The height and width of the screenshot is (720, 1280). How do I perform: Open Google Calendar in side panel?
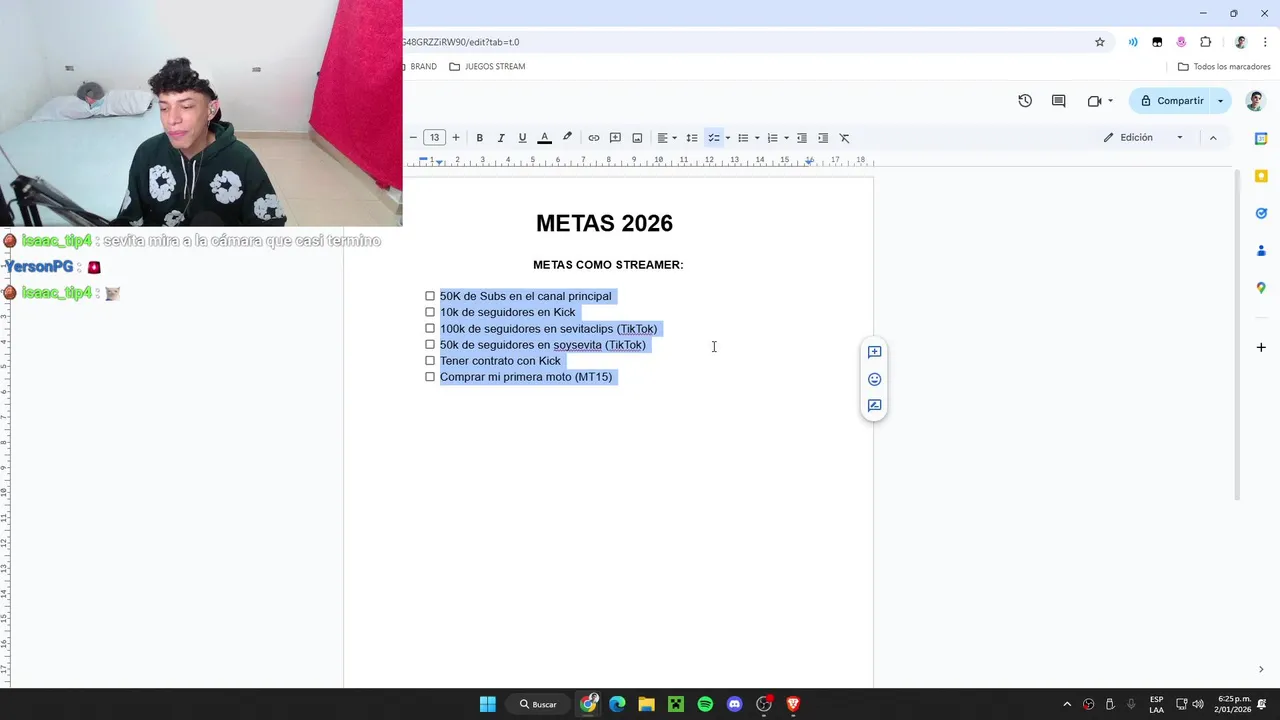click(1261, 139)
